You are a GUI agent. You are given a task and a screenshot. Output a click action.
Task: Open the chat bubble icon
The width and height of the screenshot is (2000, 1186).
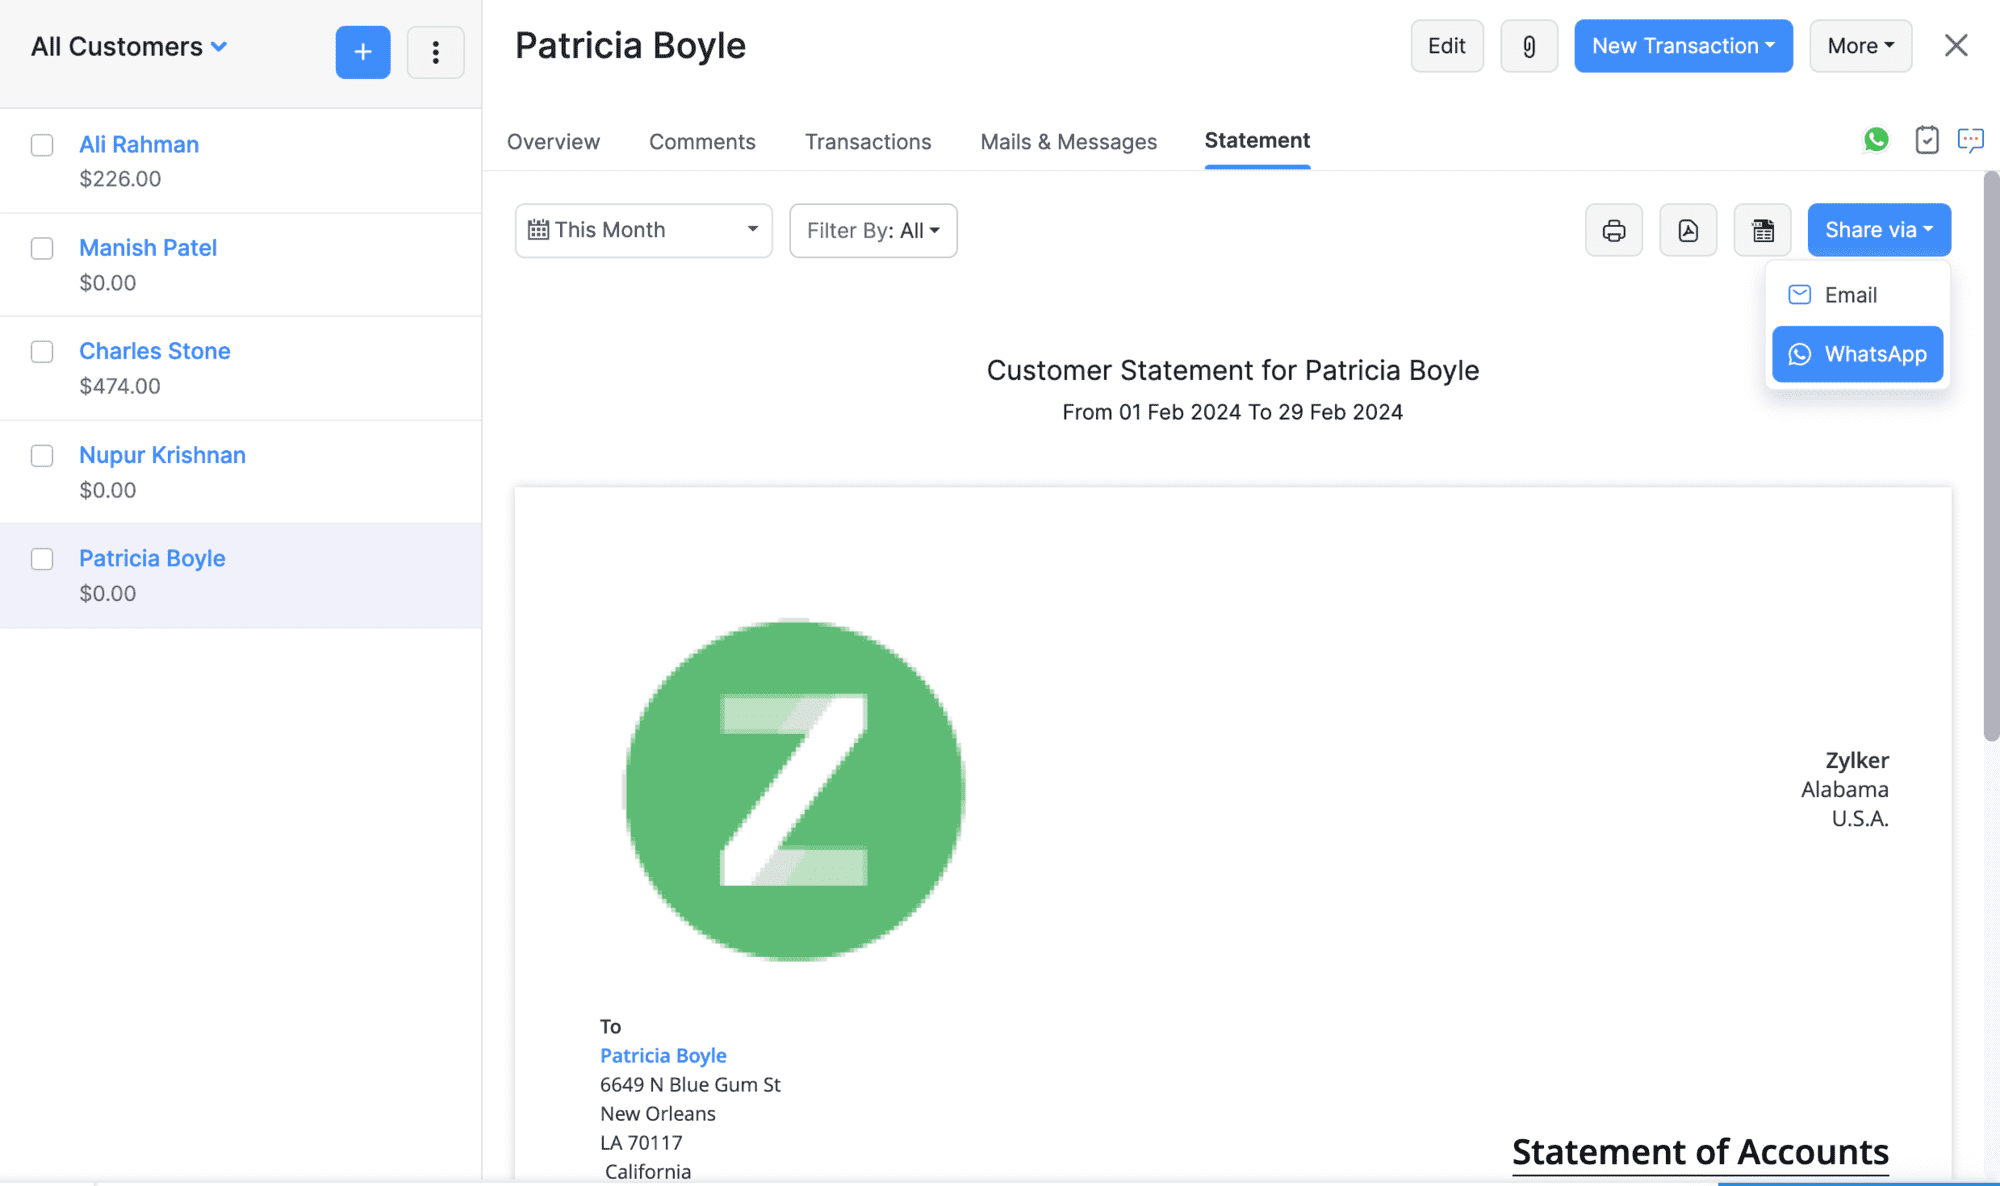point(1970,140)
